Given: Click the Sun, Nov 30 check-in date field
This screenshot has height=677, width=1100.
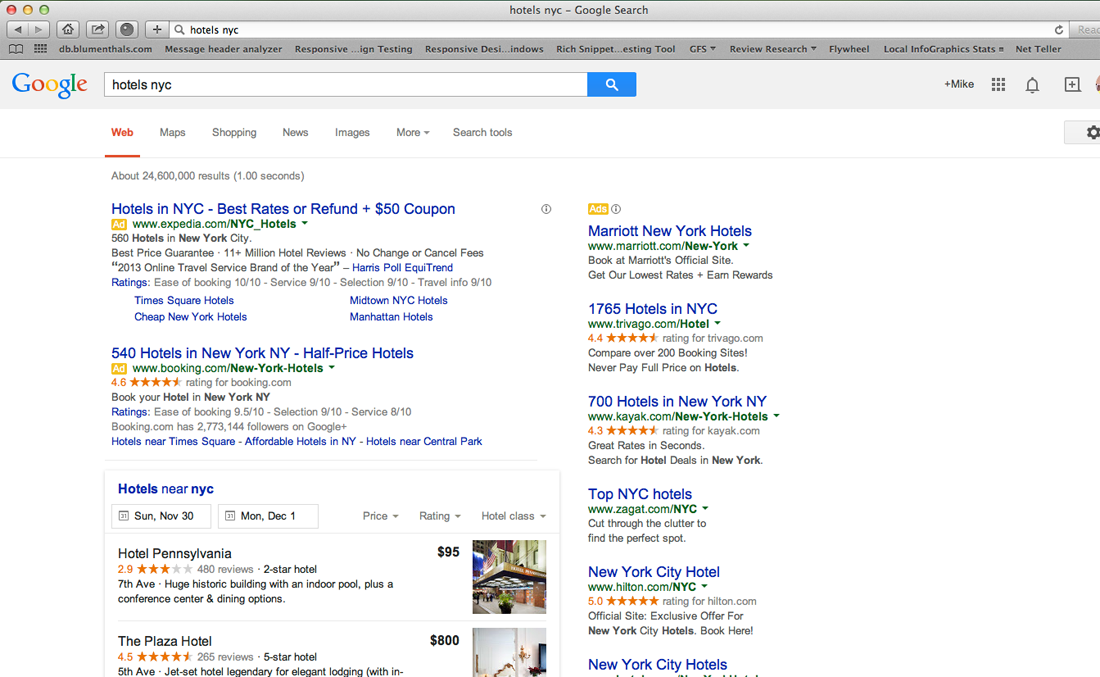Looking at the screenshot, I should tap(161, 516).
